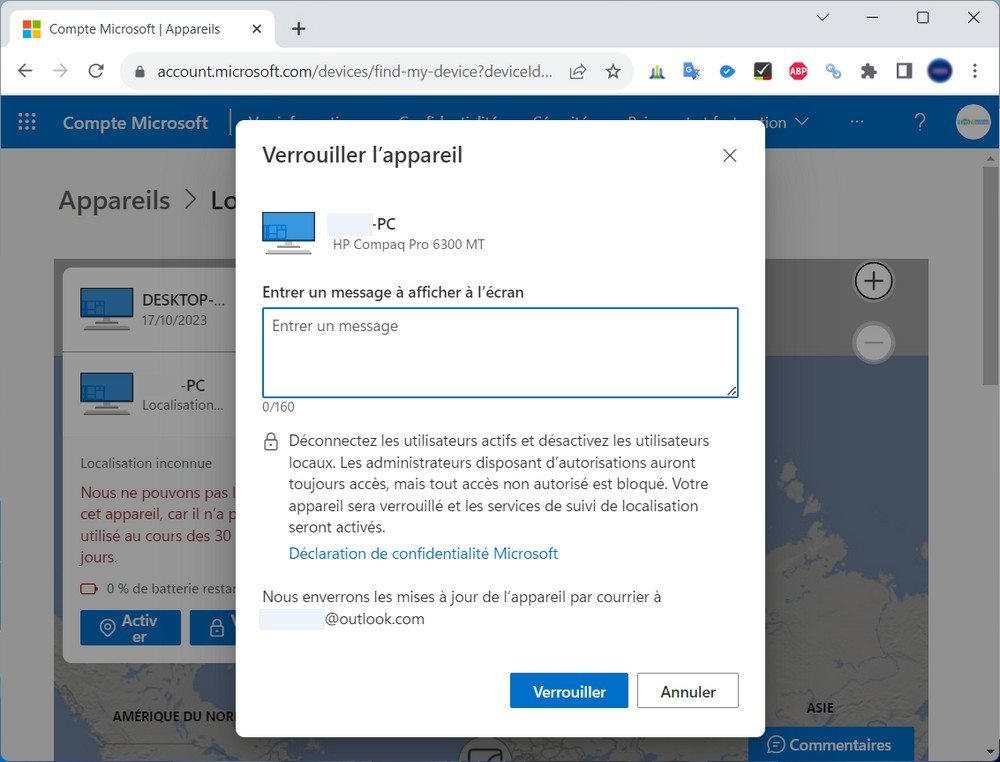Open the tab search dropdown

pos(823,18)
